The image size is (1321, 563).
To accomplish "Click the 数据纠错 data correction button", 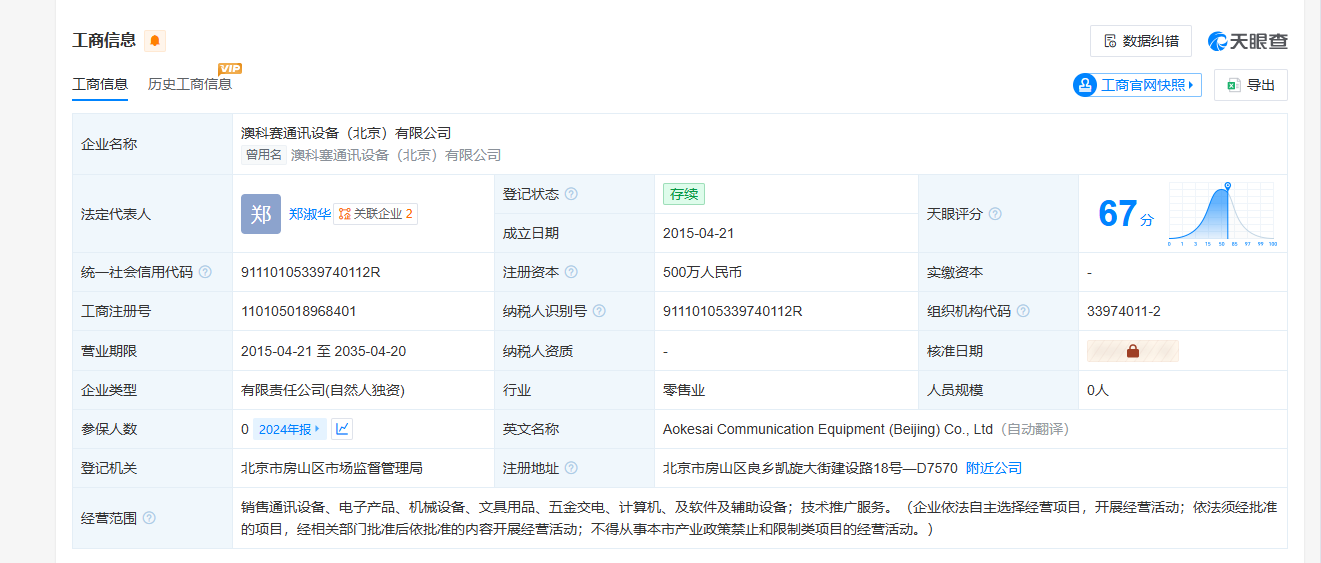I will click(x=1140, y=41).
